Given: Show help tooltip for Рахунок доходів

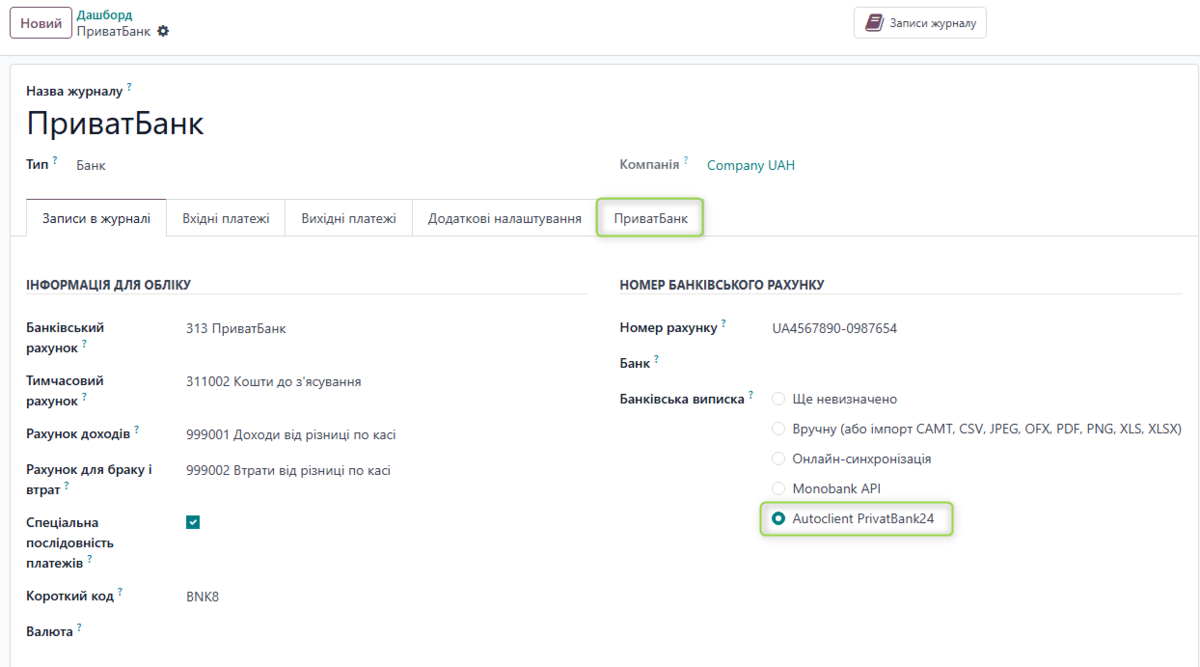Looking at the screenshot, I should click(x=136, y=430).
